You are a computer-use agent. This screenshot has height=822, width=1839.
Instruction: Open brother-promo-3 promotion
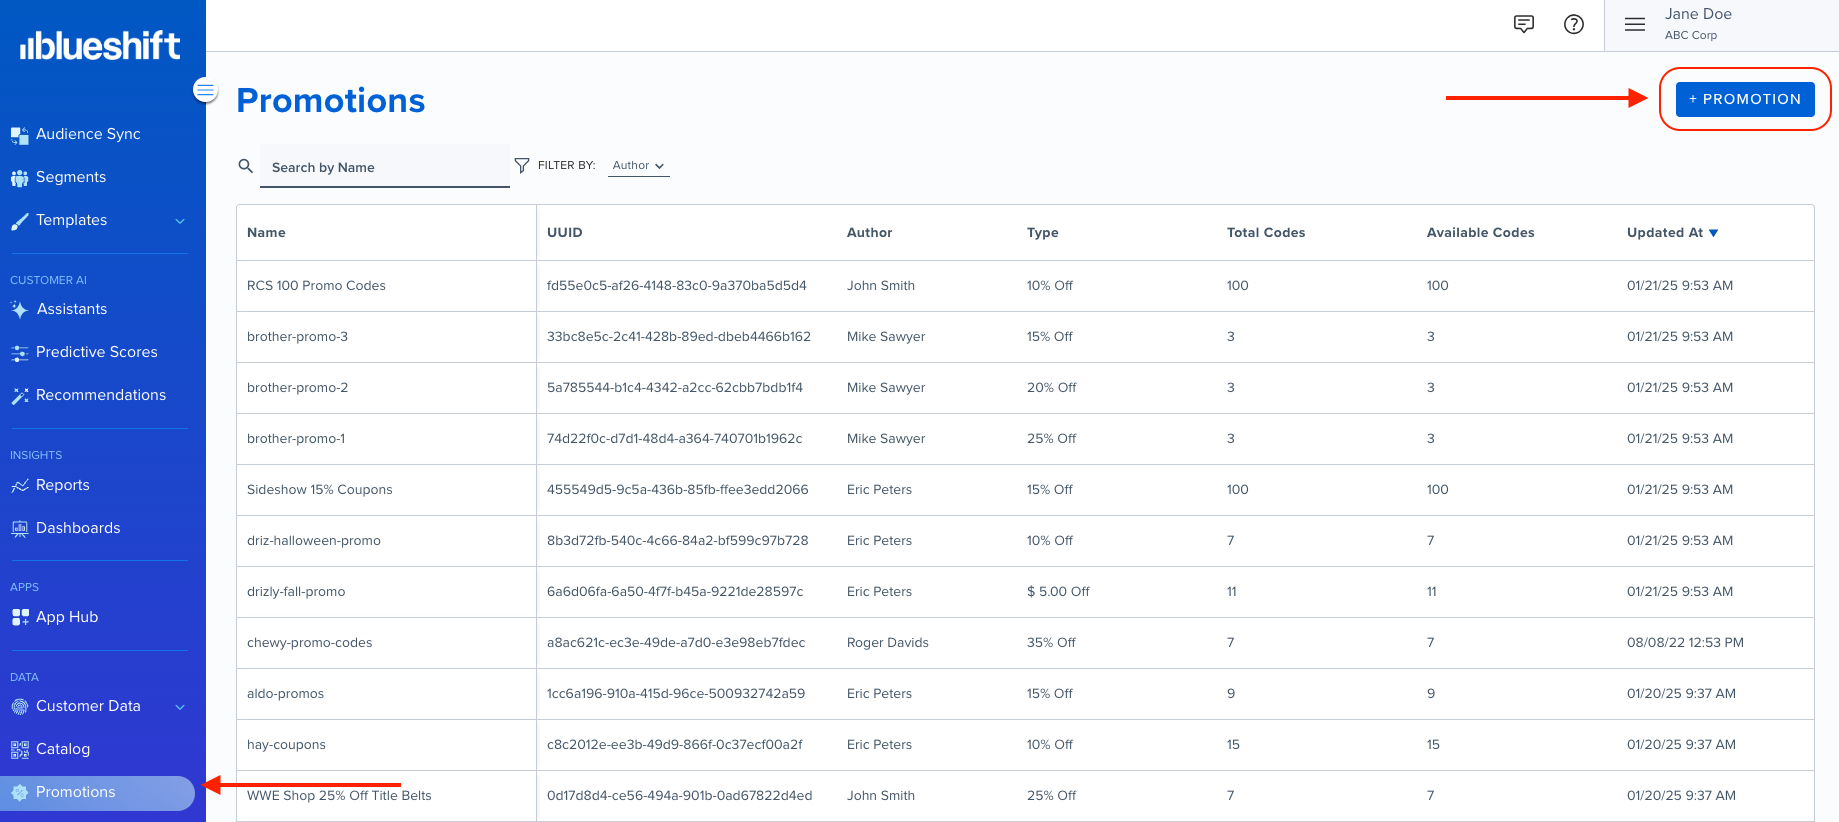(297, 337)
